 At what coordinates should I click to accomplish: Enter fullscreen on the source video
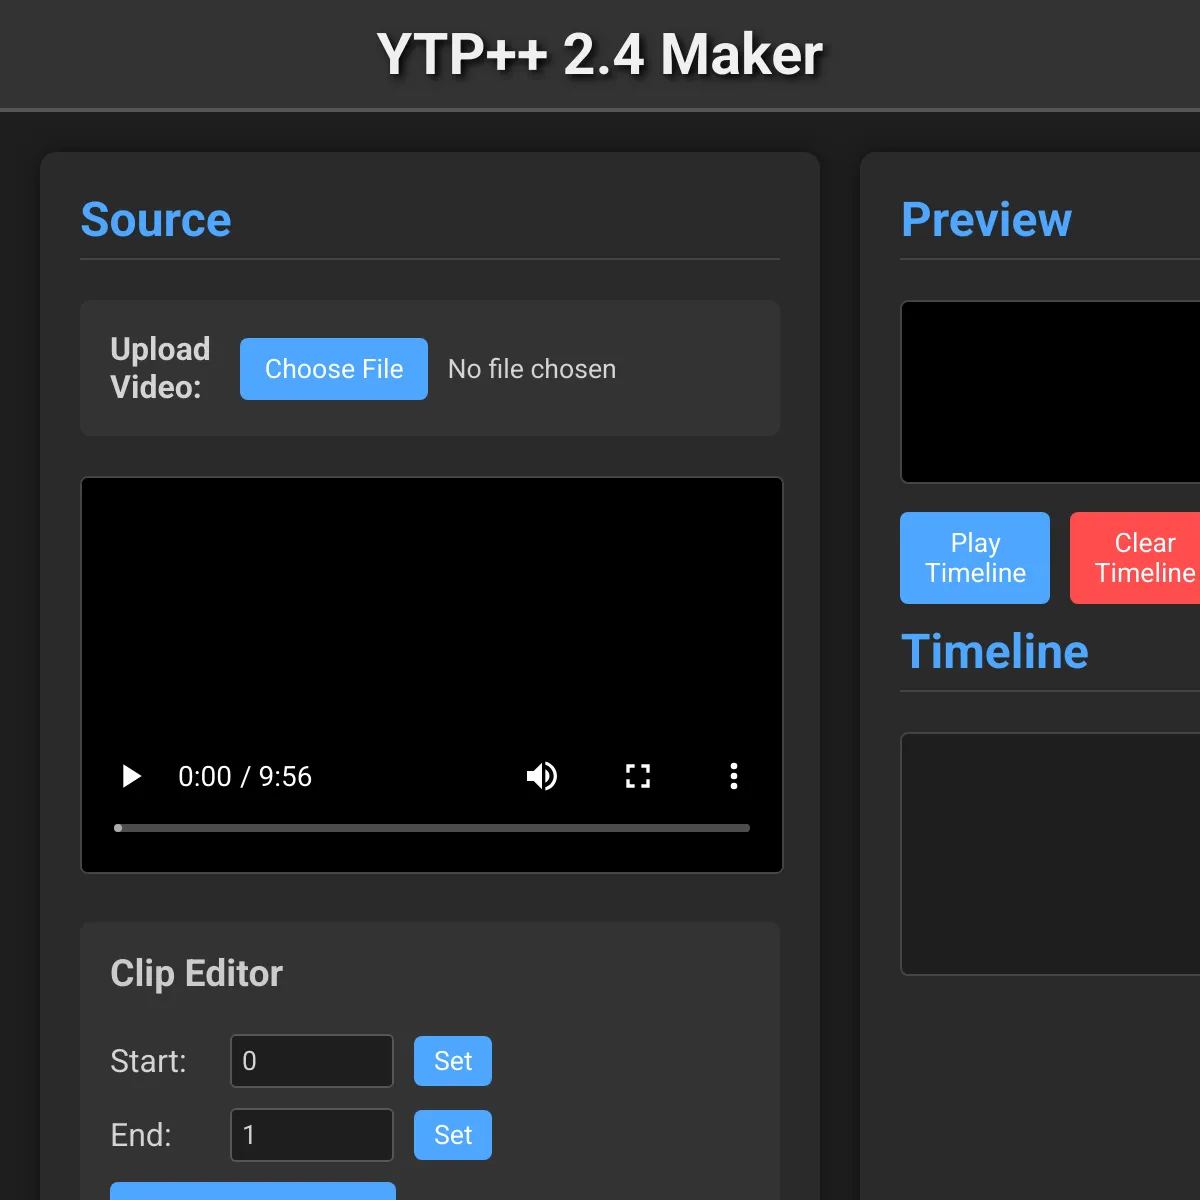(638, 776)
